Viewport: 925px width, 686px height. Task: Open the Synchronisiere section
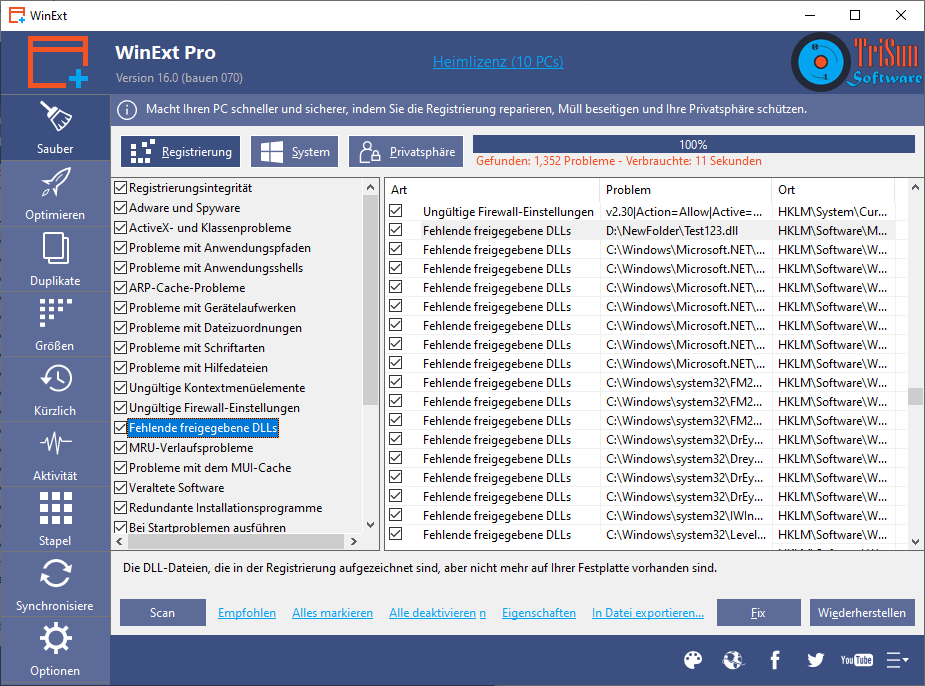click(x=55, y=584)
